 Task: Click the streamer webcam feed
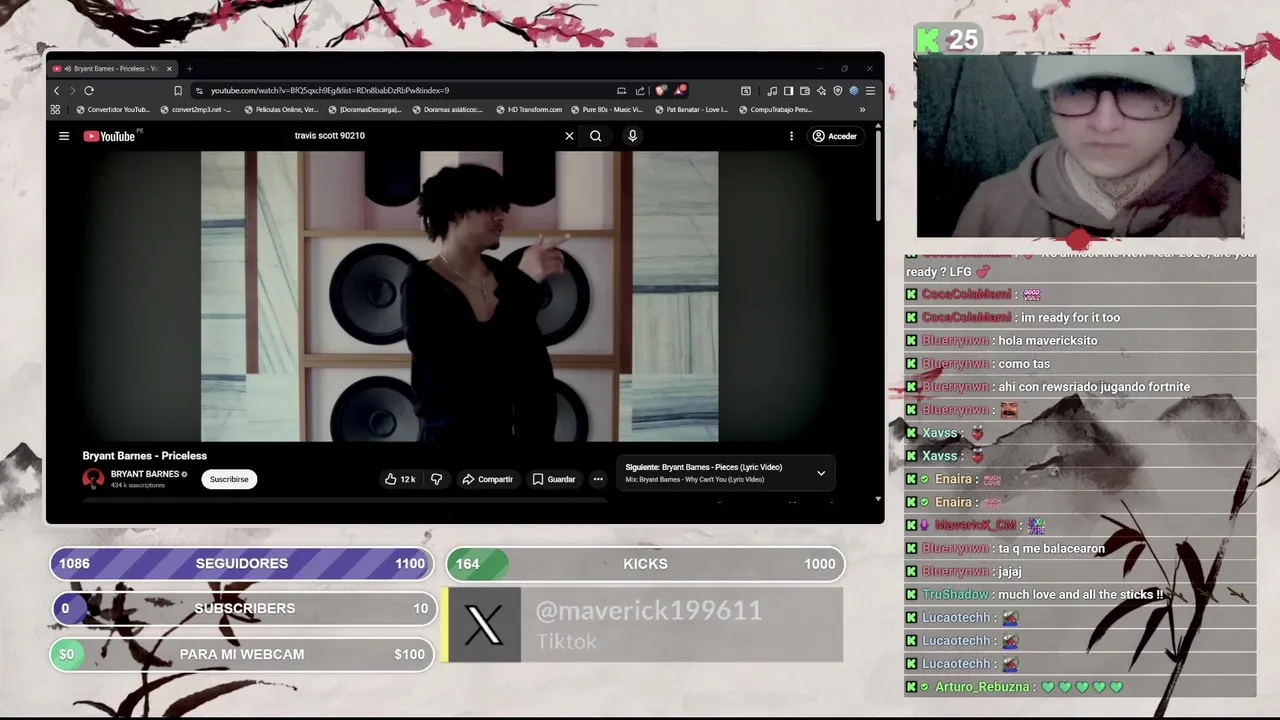click(x=1079, y=146)
